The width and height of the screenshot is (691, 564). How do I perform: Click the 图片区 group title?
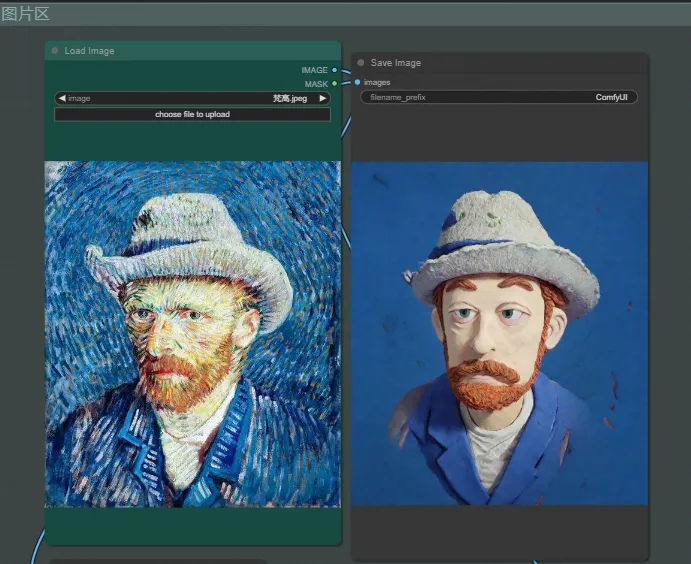click(x=25, y=14)
